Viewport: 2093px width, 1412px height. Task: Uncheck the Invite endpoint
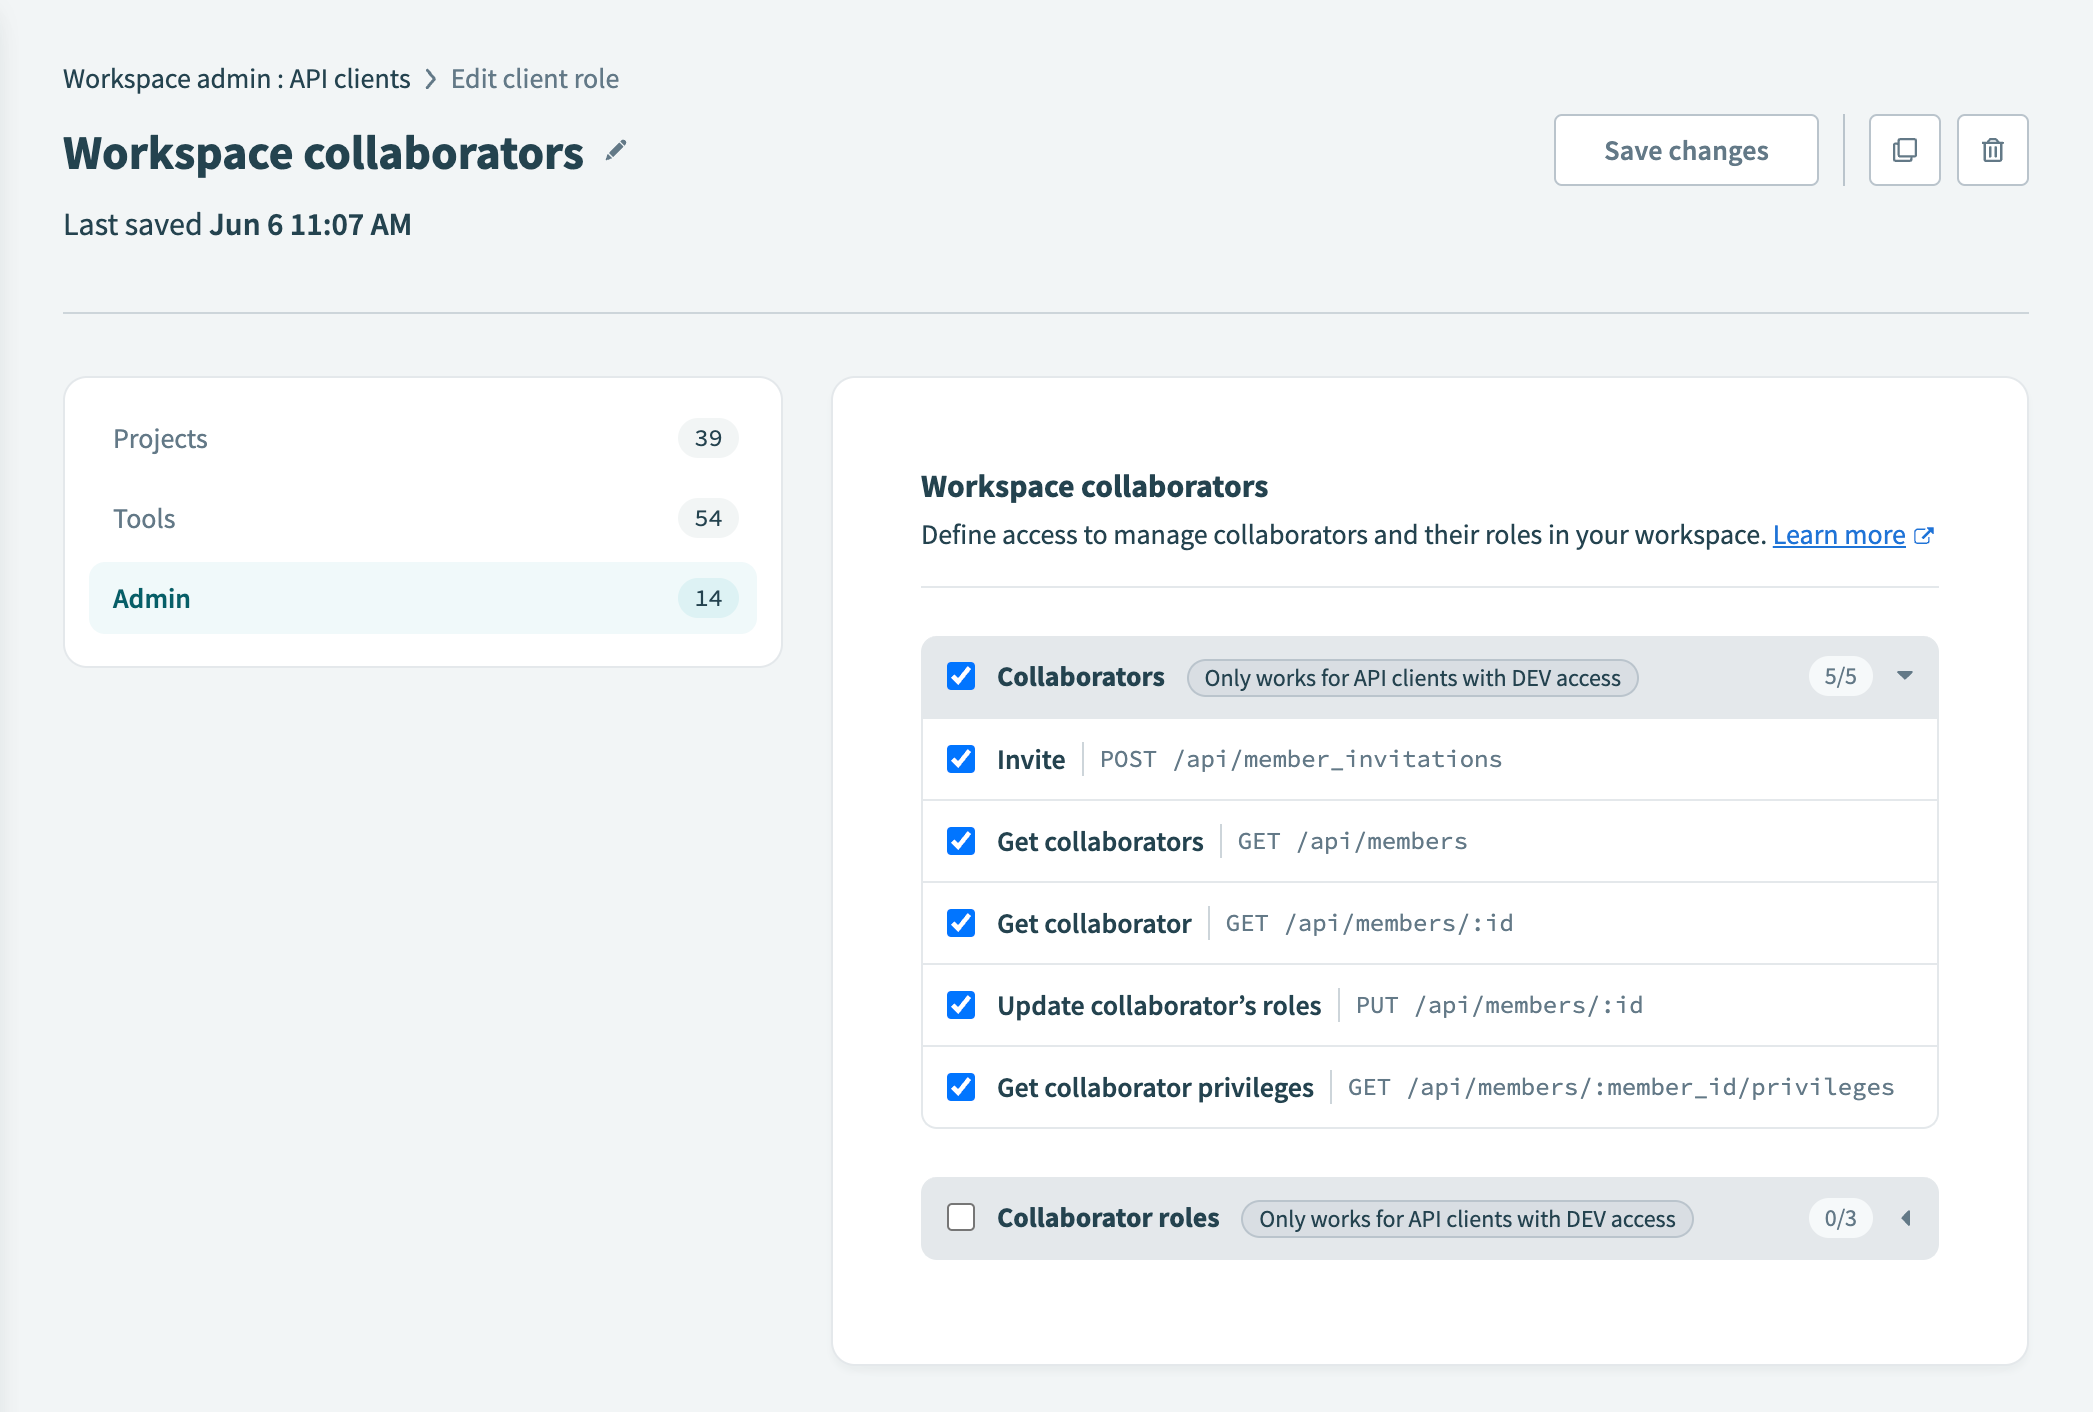pyautogui.click(x=960, y=759)
